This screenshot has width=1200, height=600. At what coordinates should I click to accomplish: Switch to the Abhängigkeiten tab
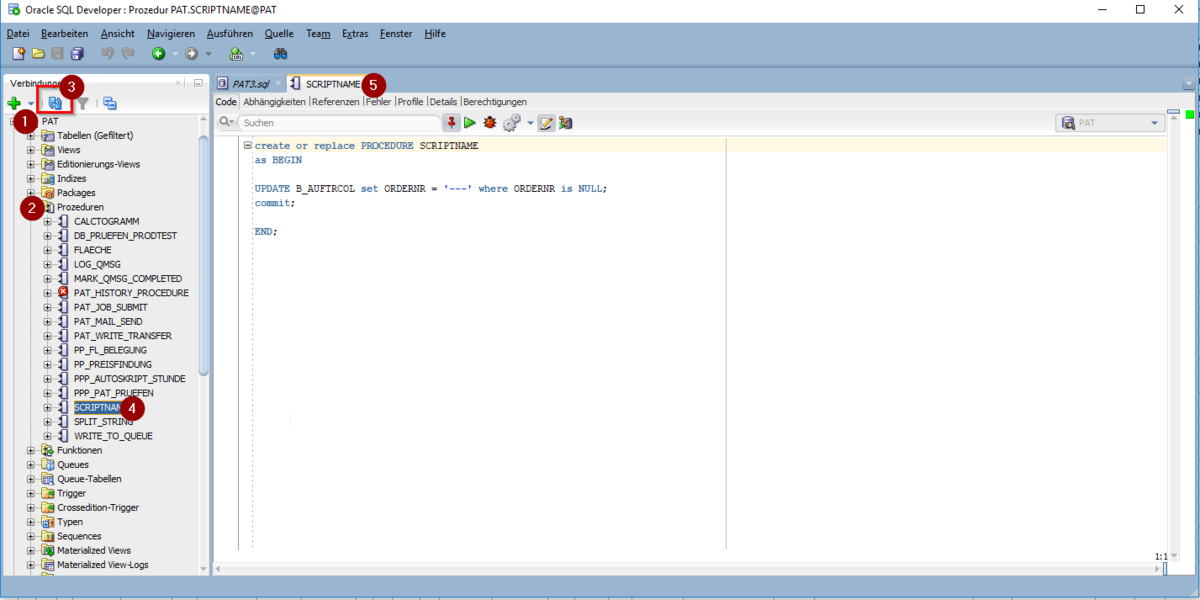[x=274, y=101]
